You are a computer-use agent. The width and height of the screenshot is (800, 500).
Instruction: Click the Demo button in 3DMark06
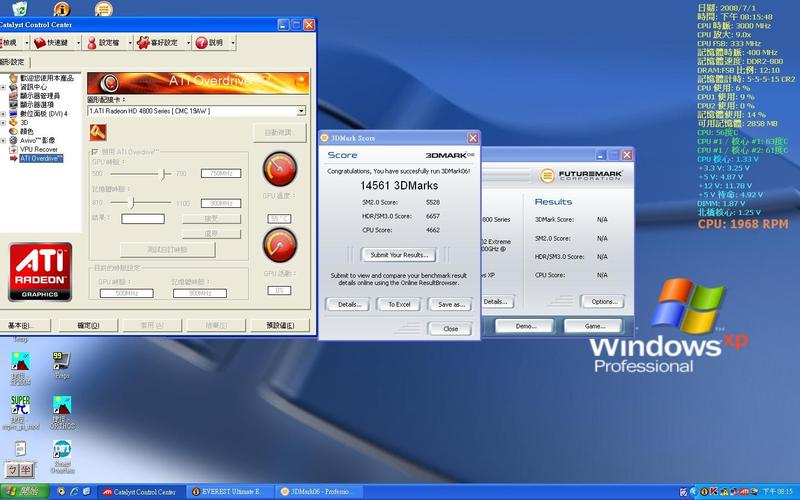tap(525, 326)
